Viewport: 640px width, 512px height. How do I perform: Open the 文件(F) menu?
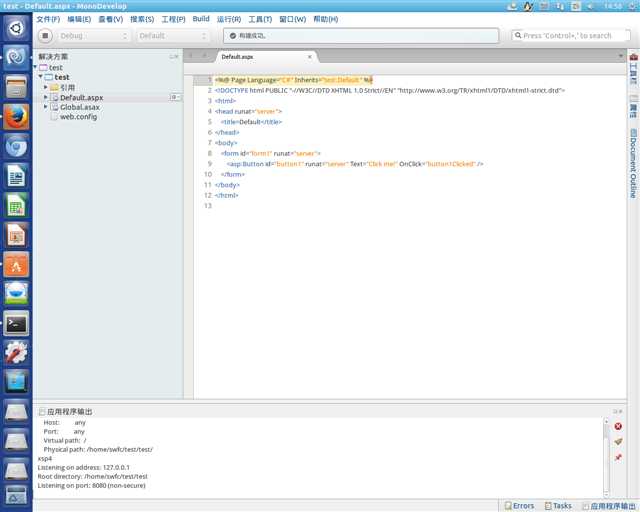coord(48,19)
